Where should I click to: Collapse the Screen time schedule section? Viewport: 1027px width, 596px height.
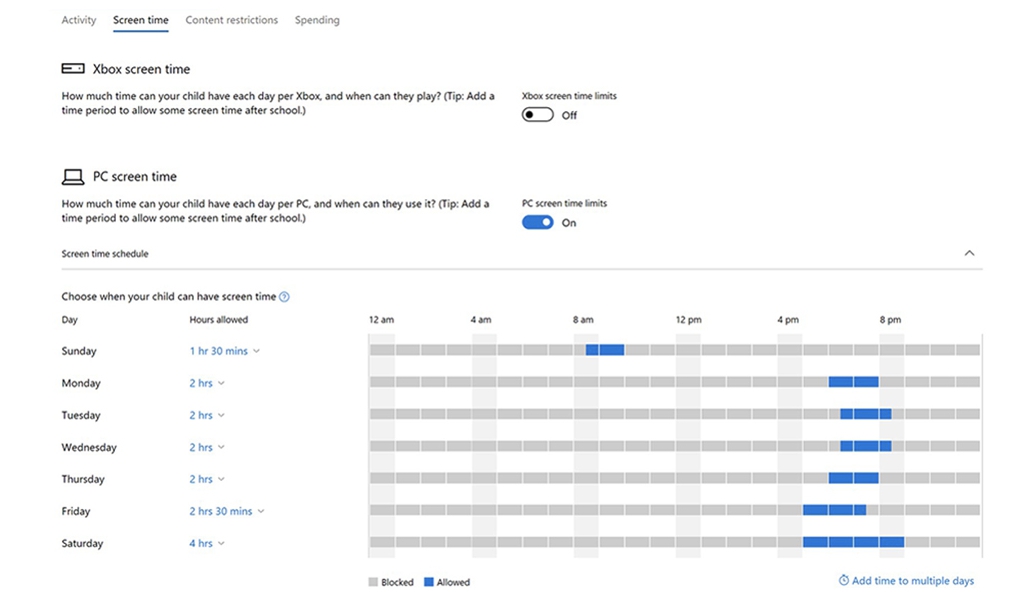[969, 253]
